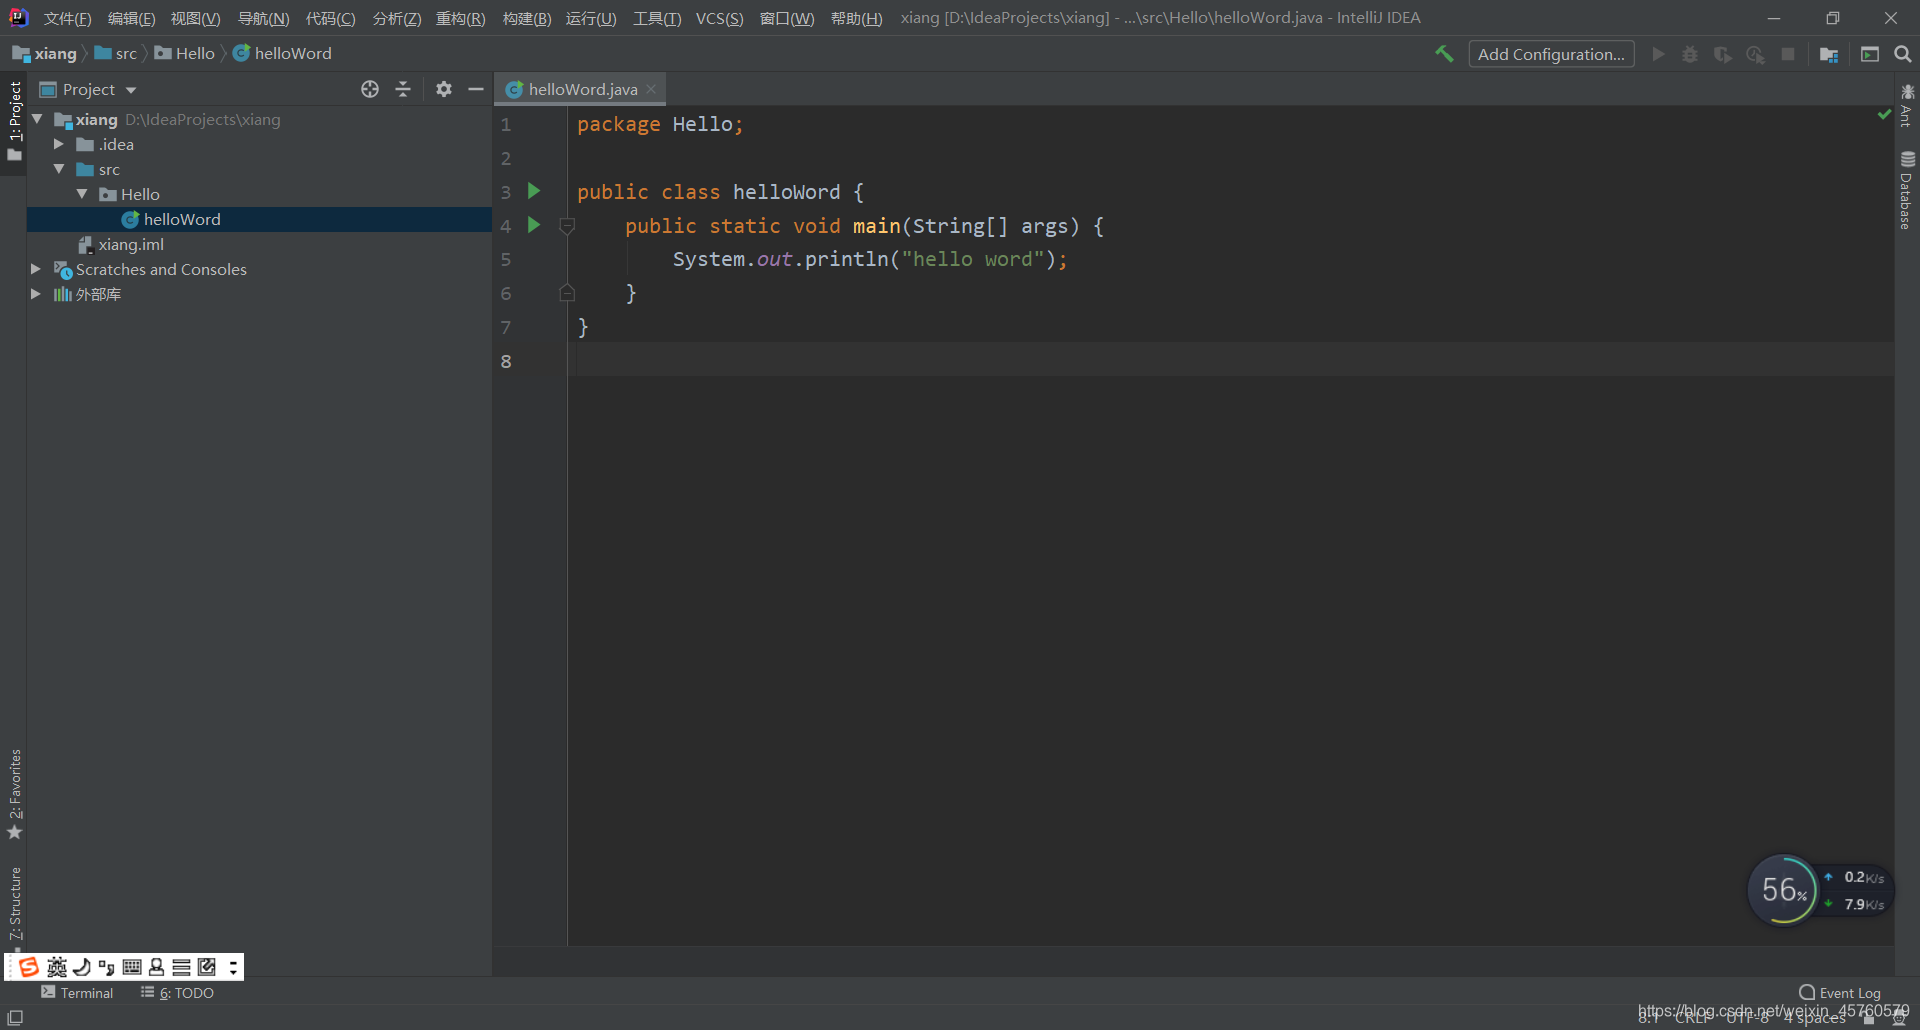Toggle fold marker at main method start

(x=567, y=226)
